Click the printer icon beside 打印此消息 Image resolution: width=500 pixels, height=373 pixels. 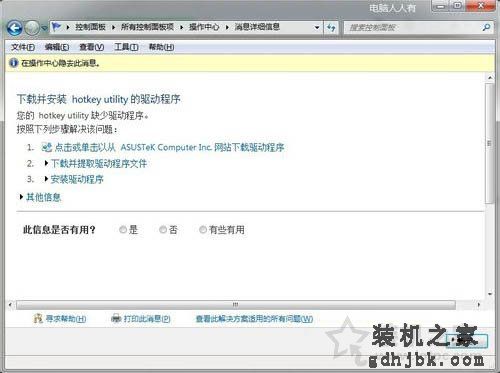click(116, 319)
